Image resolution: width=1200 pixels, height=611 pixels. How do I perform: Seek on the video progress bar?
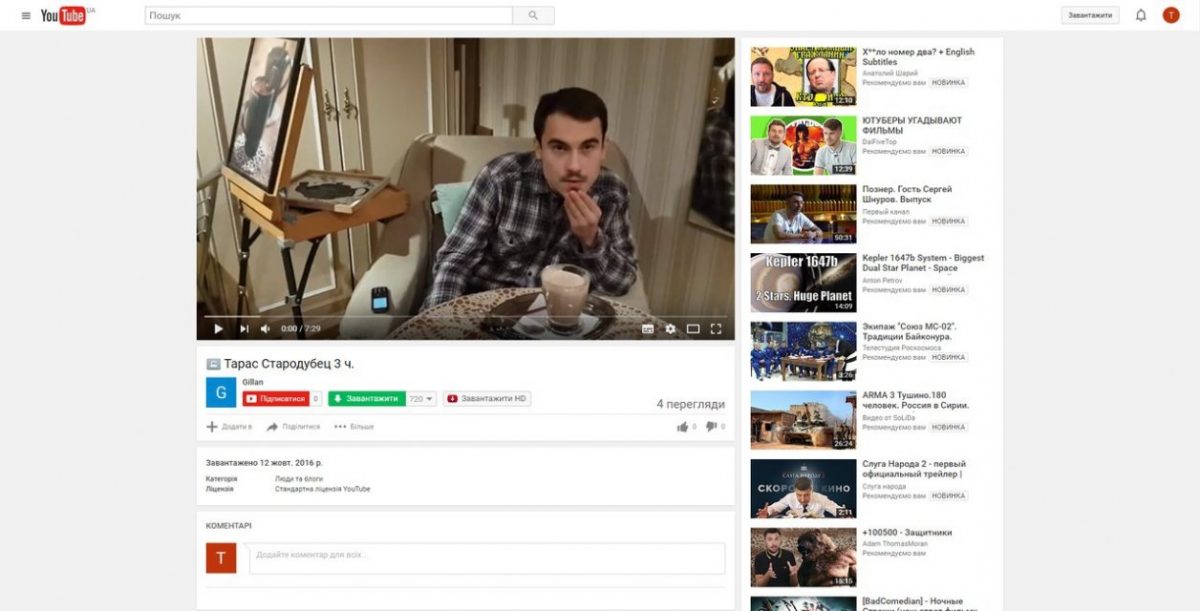pyautogui.click(x=465, y=316)
